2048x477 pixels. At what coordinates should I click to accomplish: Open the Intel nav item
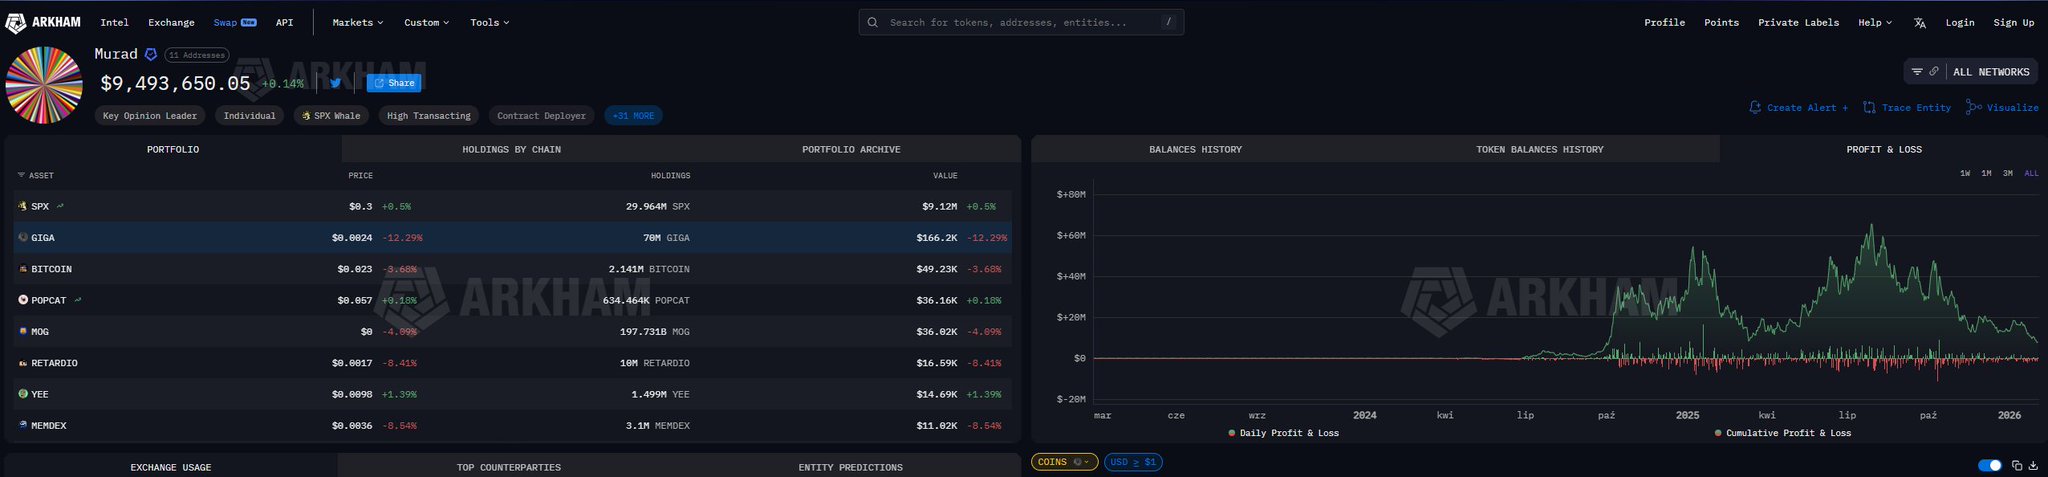(x=114, y=22)
